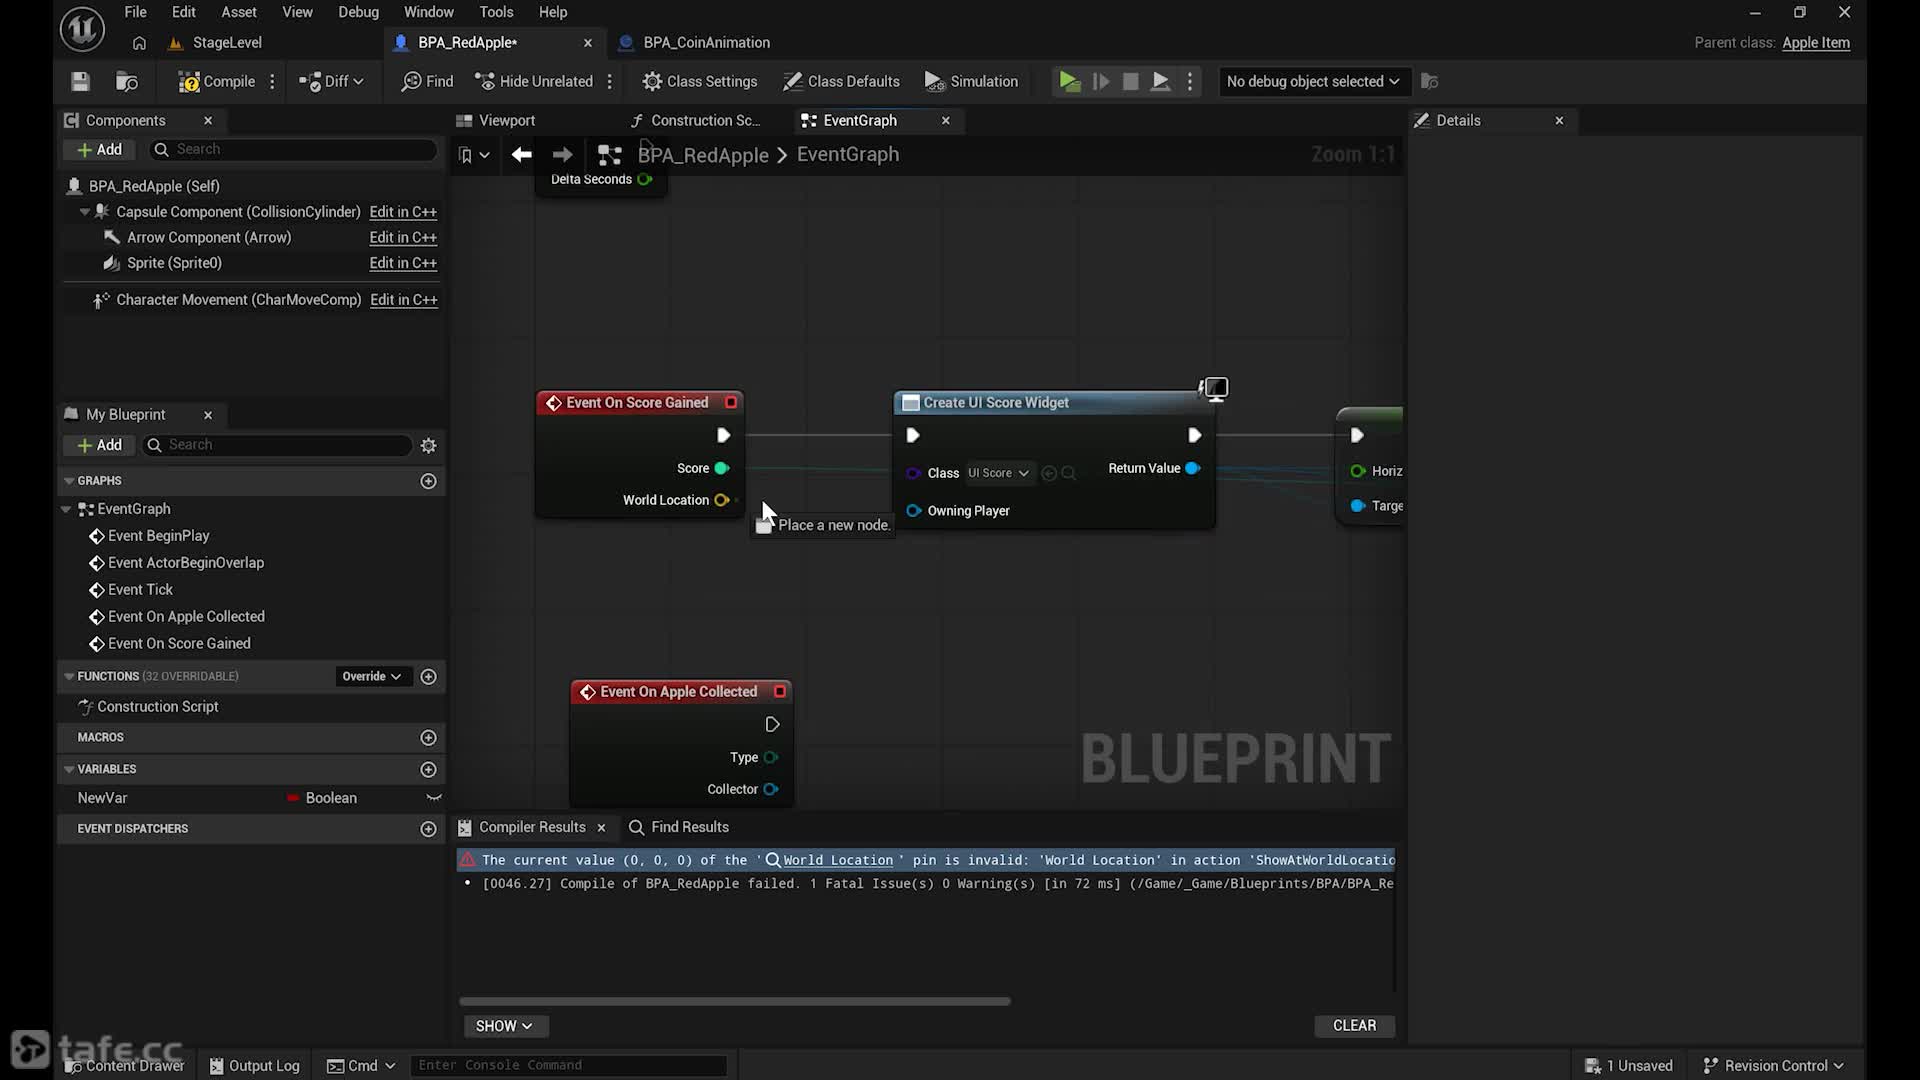
Task: Add a new function with plus icon
Action: pyautogui.click(x=429, y=677)
